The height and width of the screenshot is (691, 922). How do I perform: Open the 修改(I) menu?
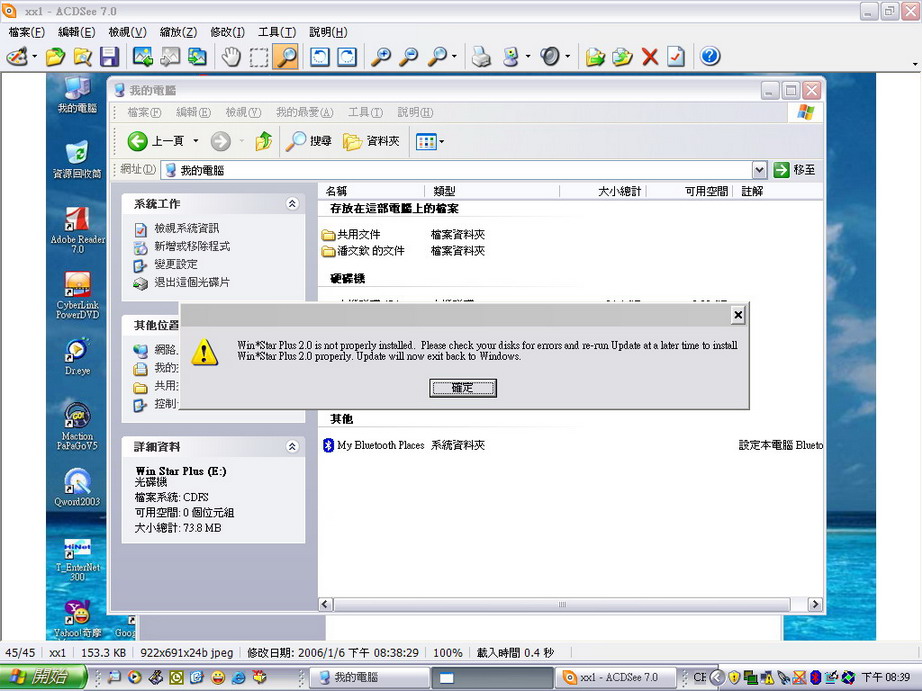(x=227, y=32)
